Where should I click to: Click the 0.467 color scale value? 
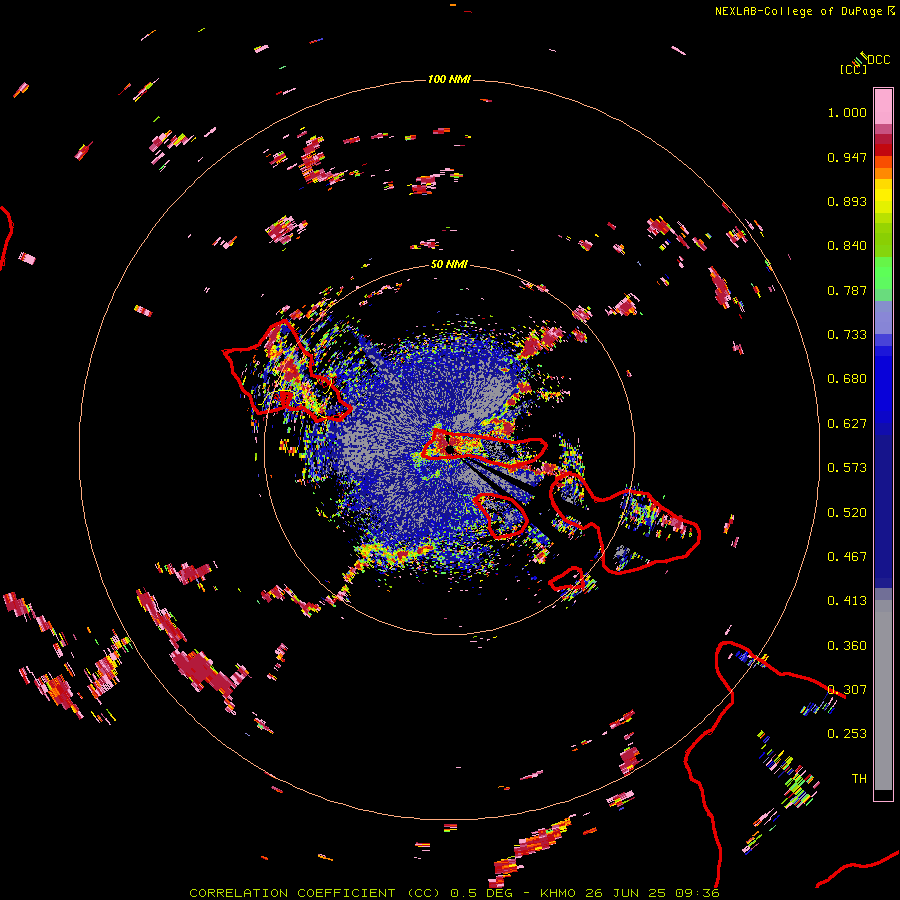[847, 557]
